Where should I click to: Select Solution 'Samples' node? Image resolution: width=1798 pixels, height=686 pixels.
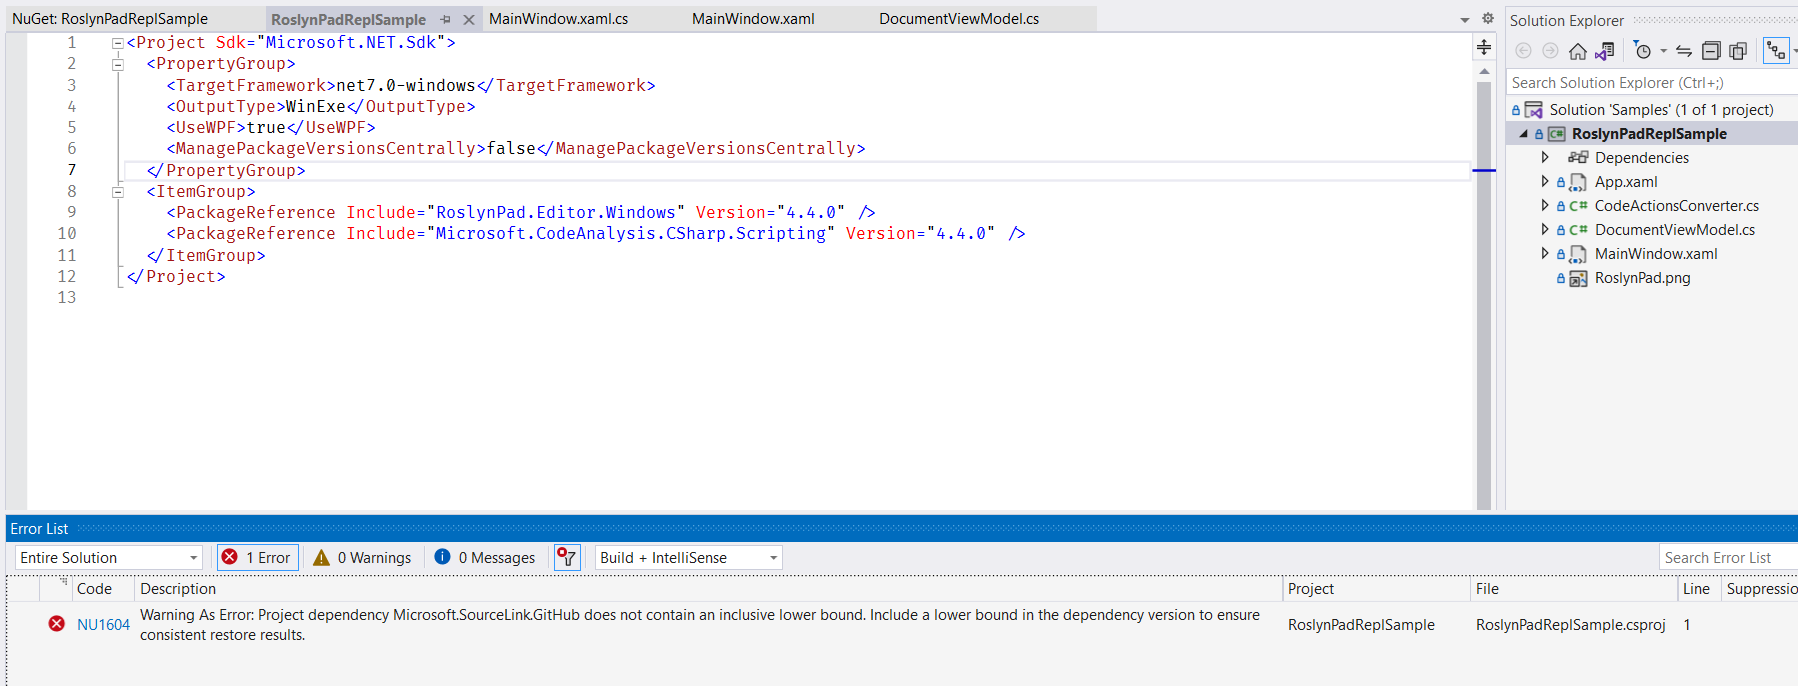click(x=1661, y=110)
